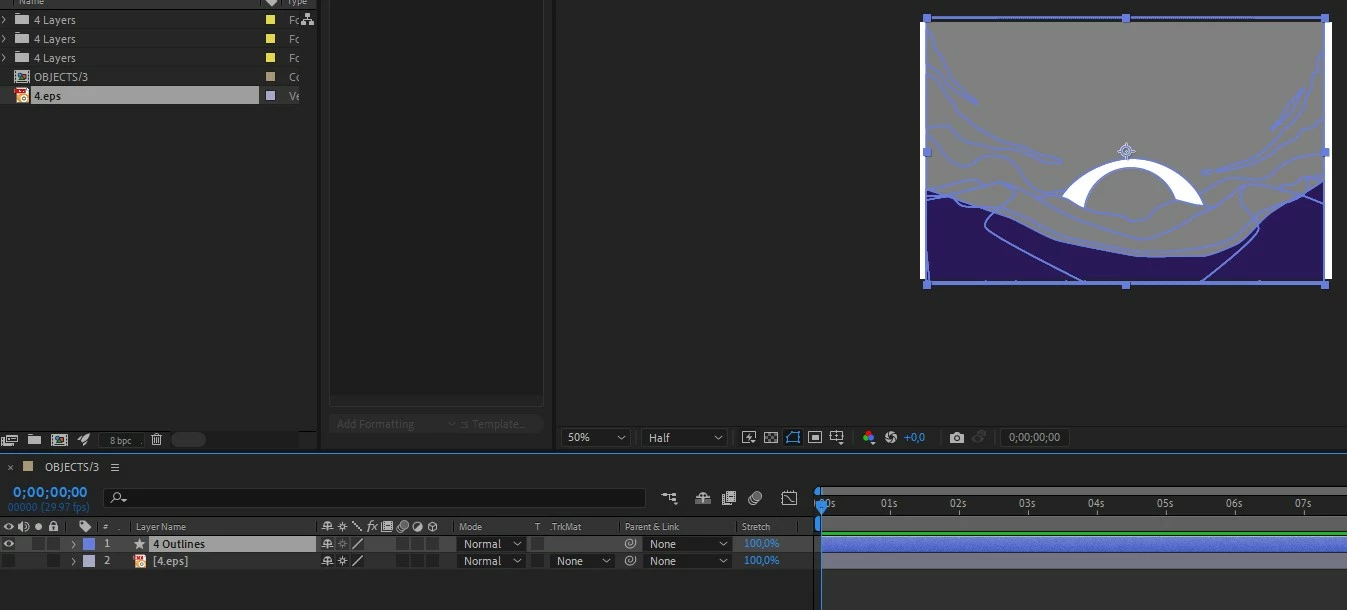Open blending Mode dropdown for [4.eps]

[491, 561]
